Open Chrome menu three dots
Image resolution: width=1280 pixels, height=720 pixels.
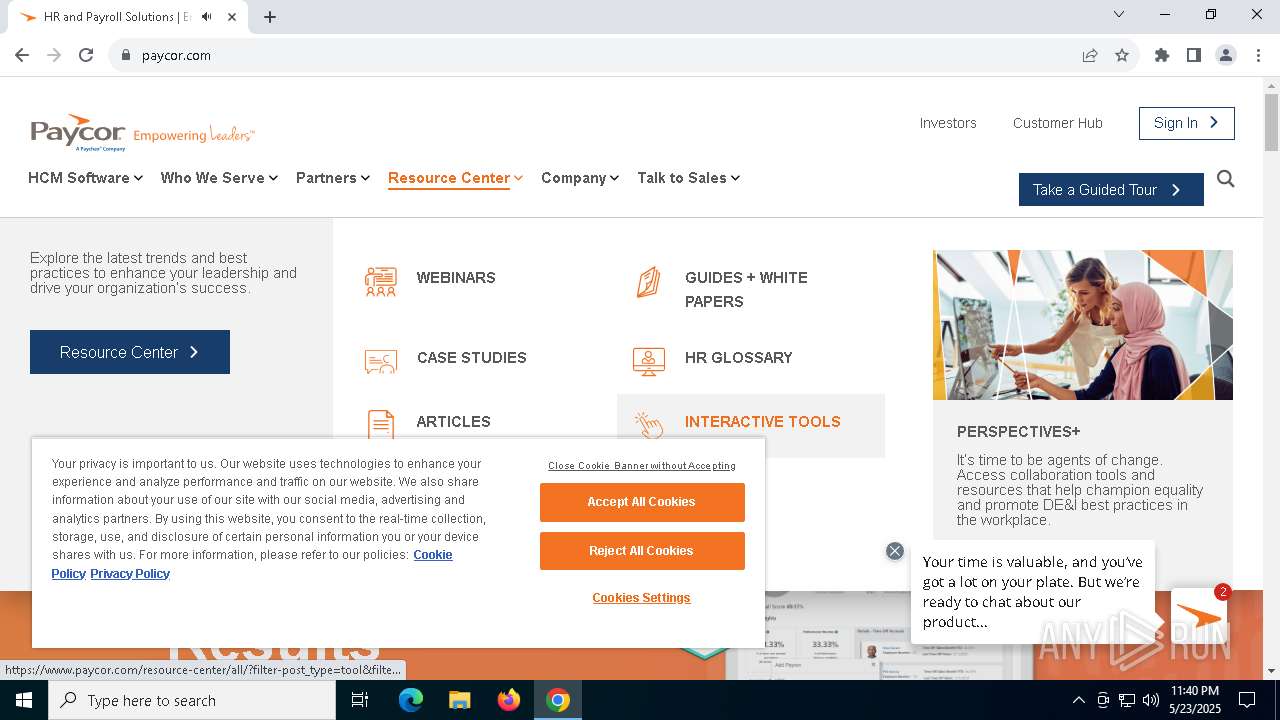coord(1258,55)
